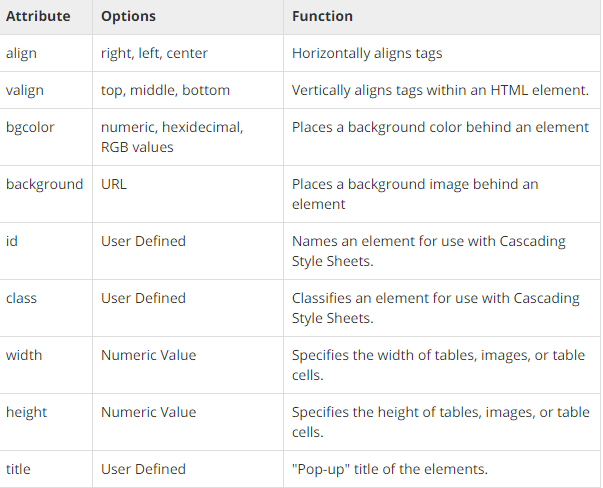Click the height attribute name
The width and height of the screenshot is (603, 488).
point(26,412)
